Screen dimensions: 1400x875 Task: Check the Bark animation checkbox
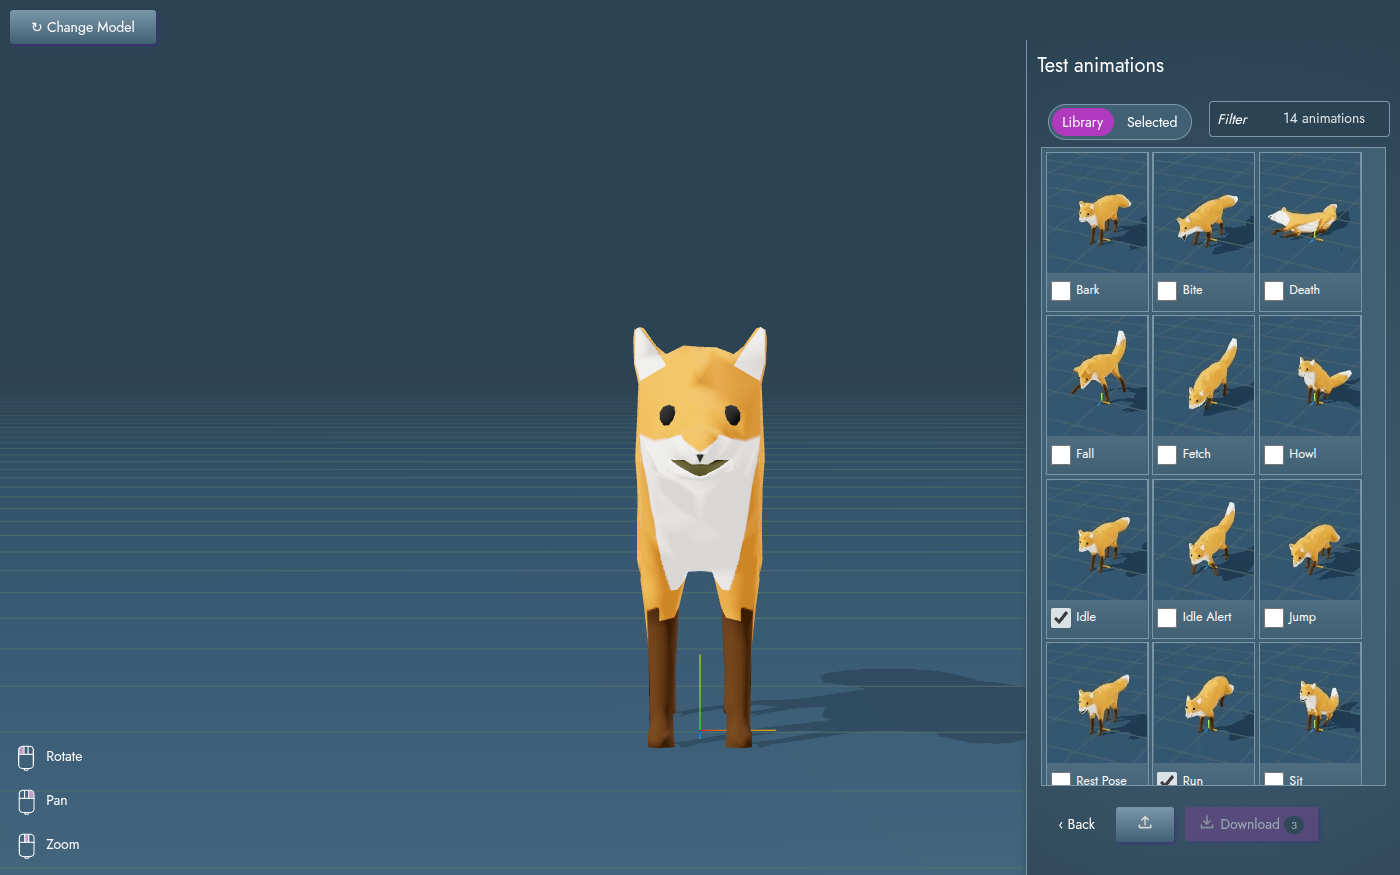pos(1061,291)
